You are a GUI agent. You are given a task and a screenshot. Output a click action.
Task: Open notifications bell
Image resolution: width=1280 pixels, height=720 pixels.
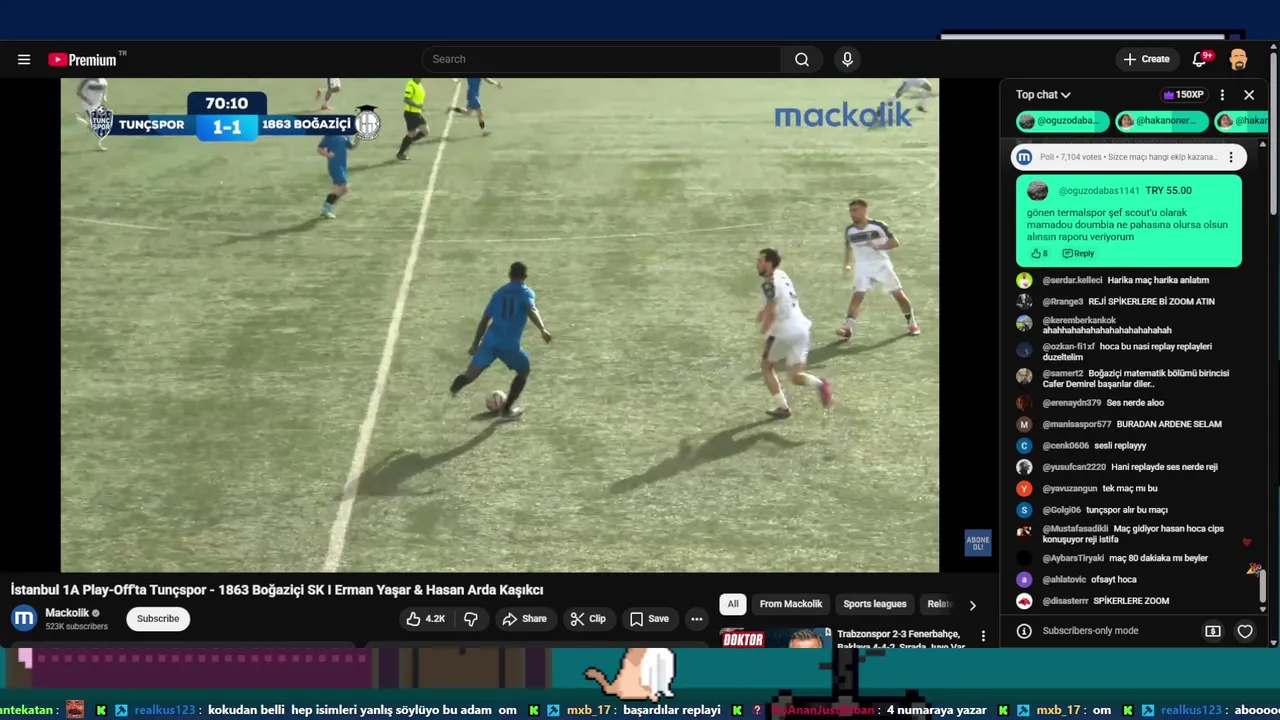pos(1200,59)
